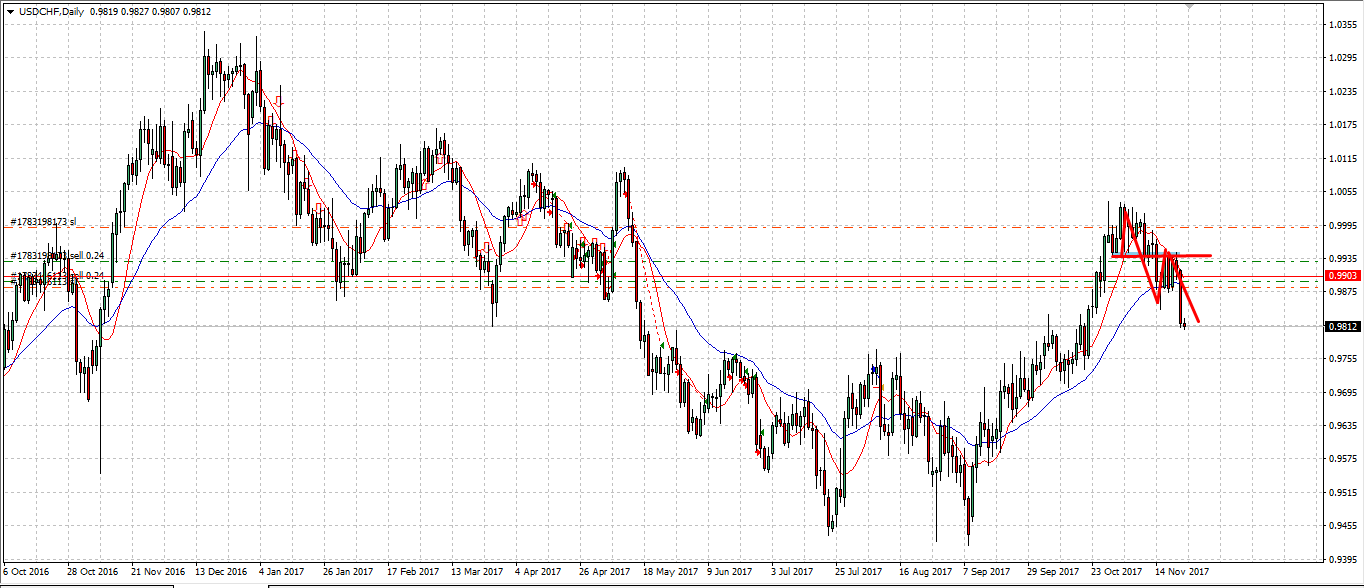Click the 1.0175 price scale label

1343,125
